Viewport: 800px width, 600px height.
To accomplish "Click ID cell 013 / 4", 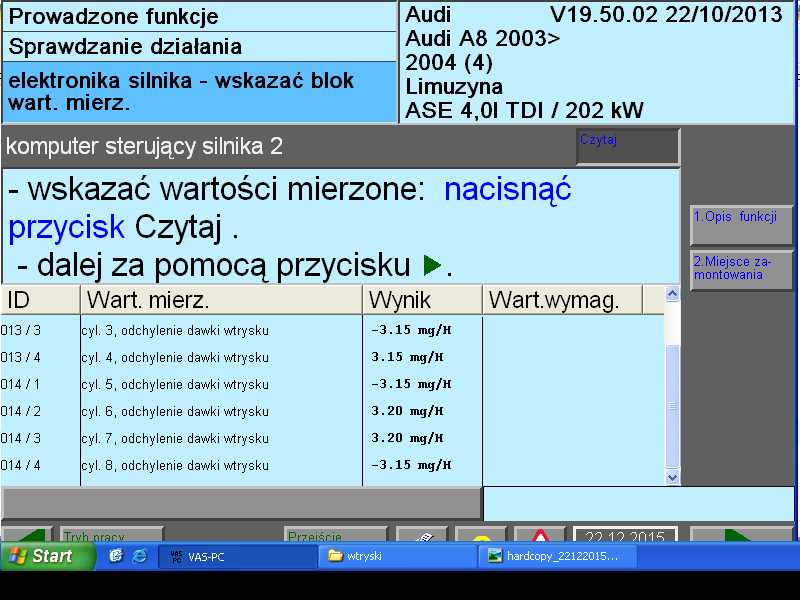I will click(x=20, y=357).
